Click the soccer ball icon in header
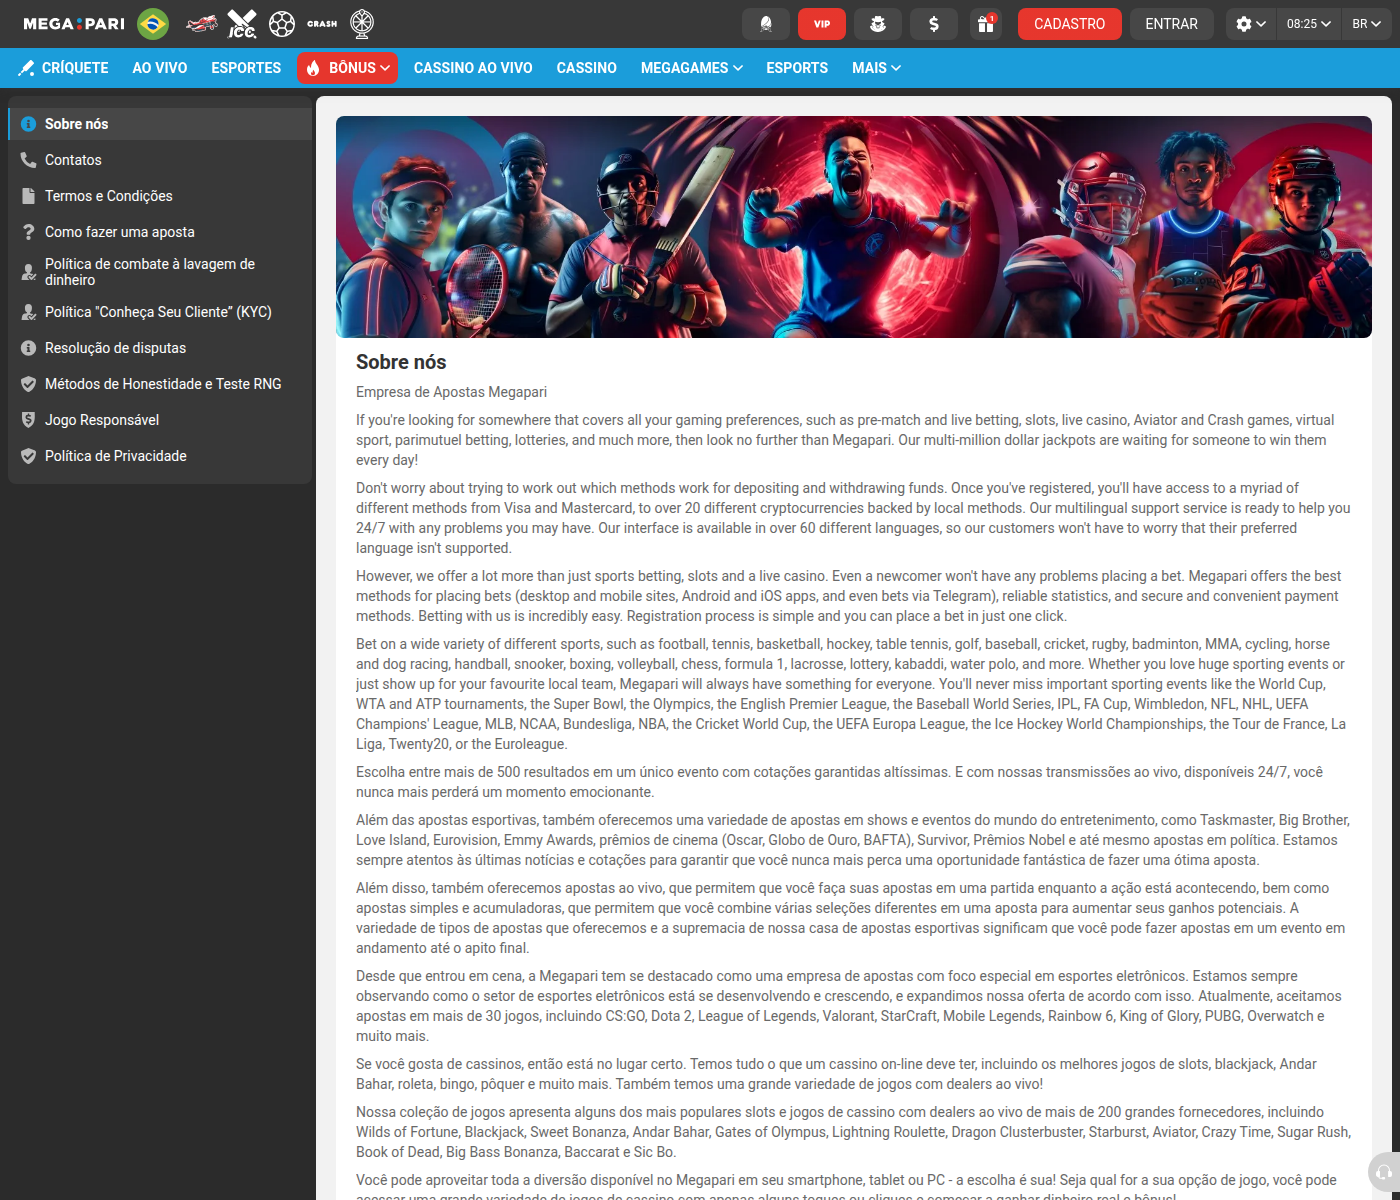 tap(282, 24)
